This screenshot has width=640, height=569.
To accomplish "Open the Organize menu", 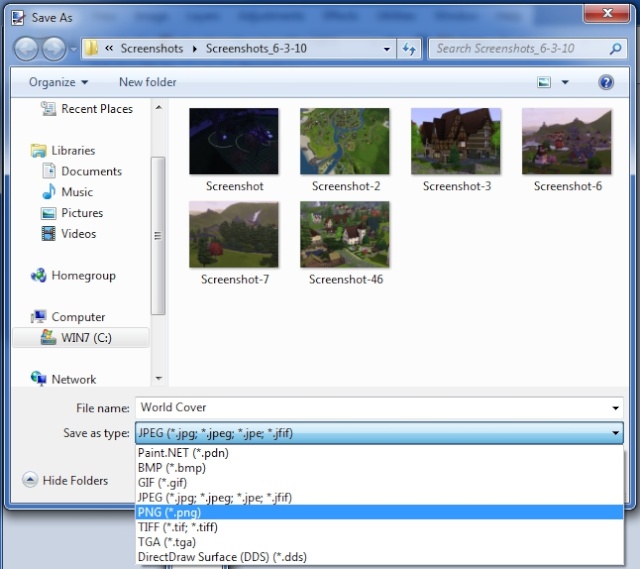I will [x=58, y=82].
